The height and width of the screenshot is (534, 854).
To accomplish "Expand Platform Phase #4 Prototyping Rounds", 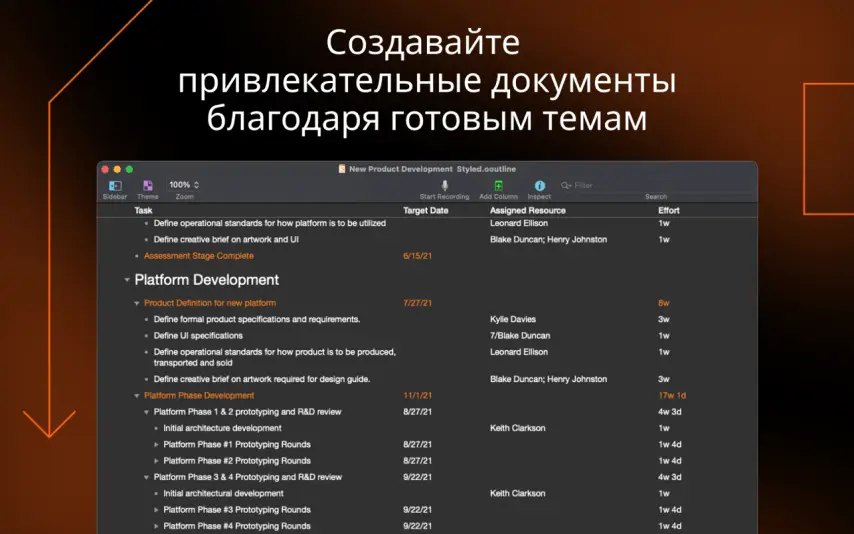I will pos(157,526).
